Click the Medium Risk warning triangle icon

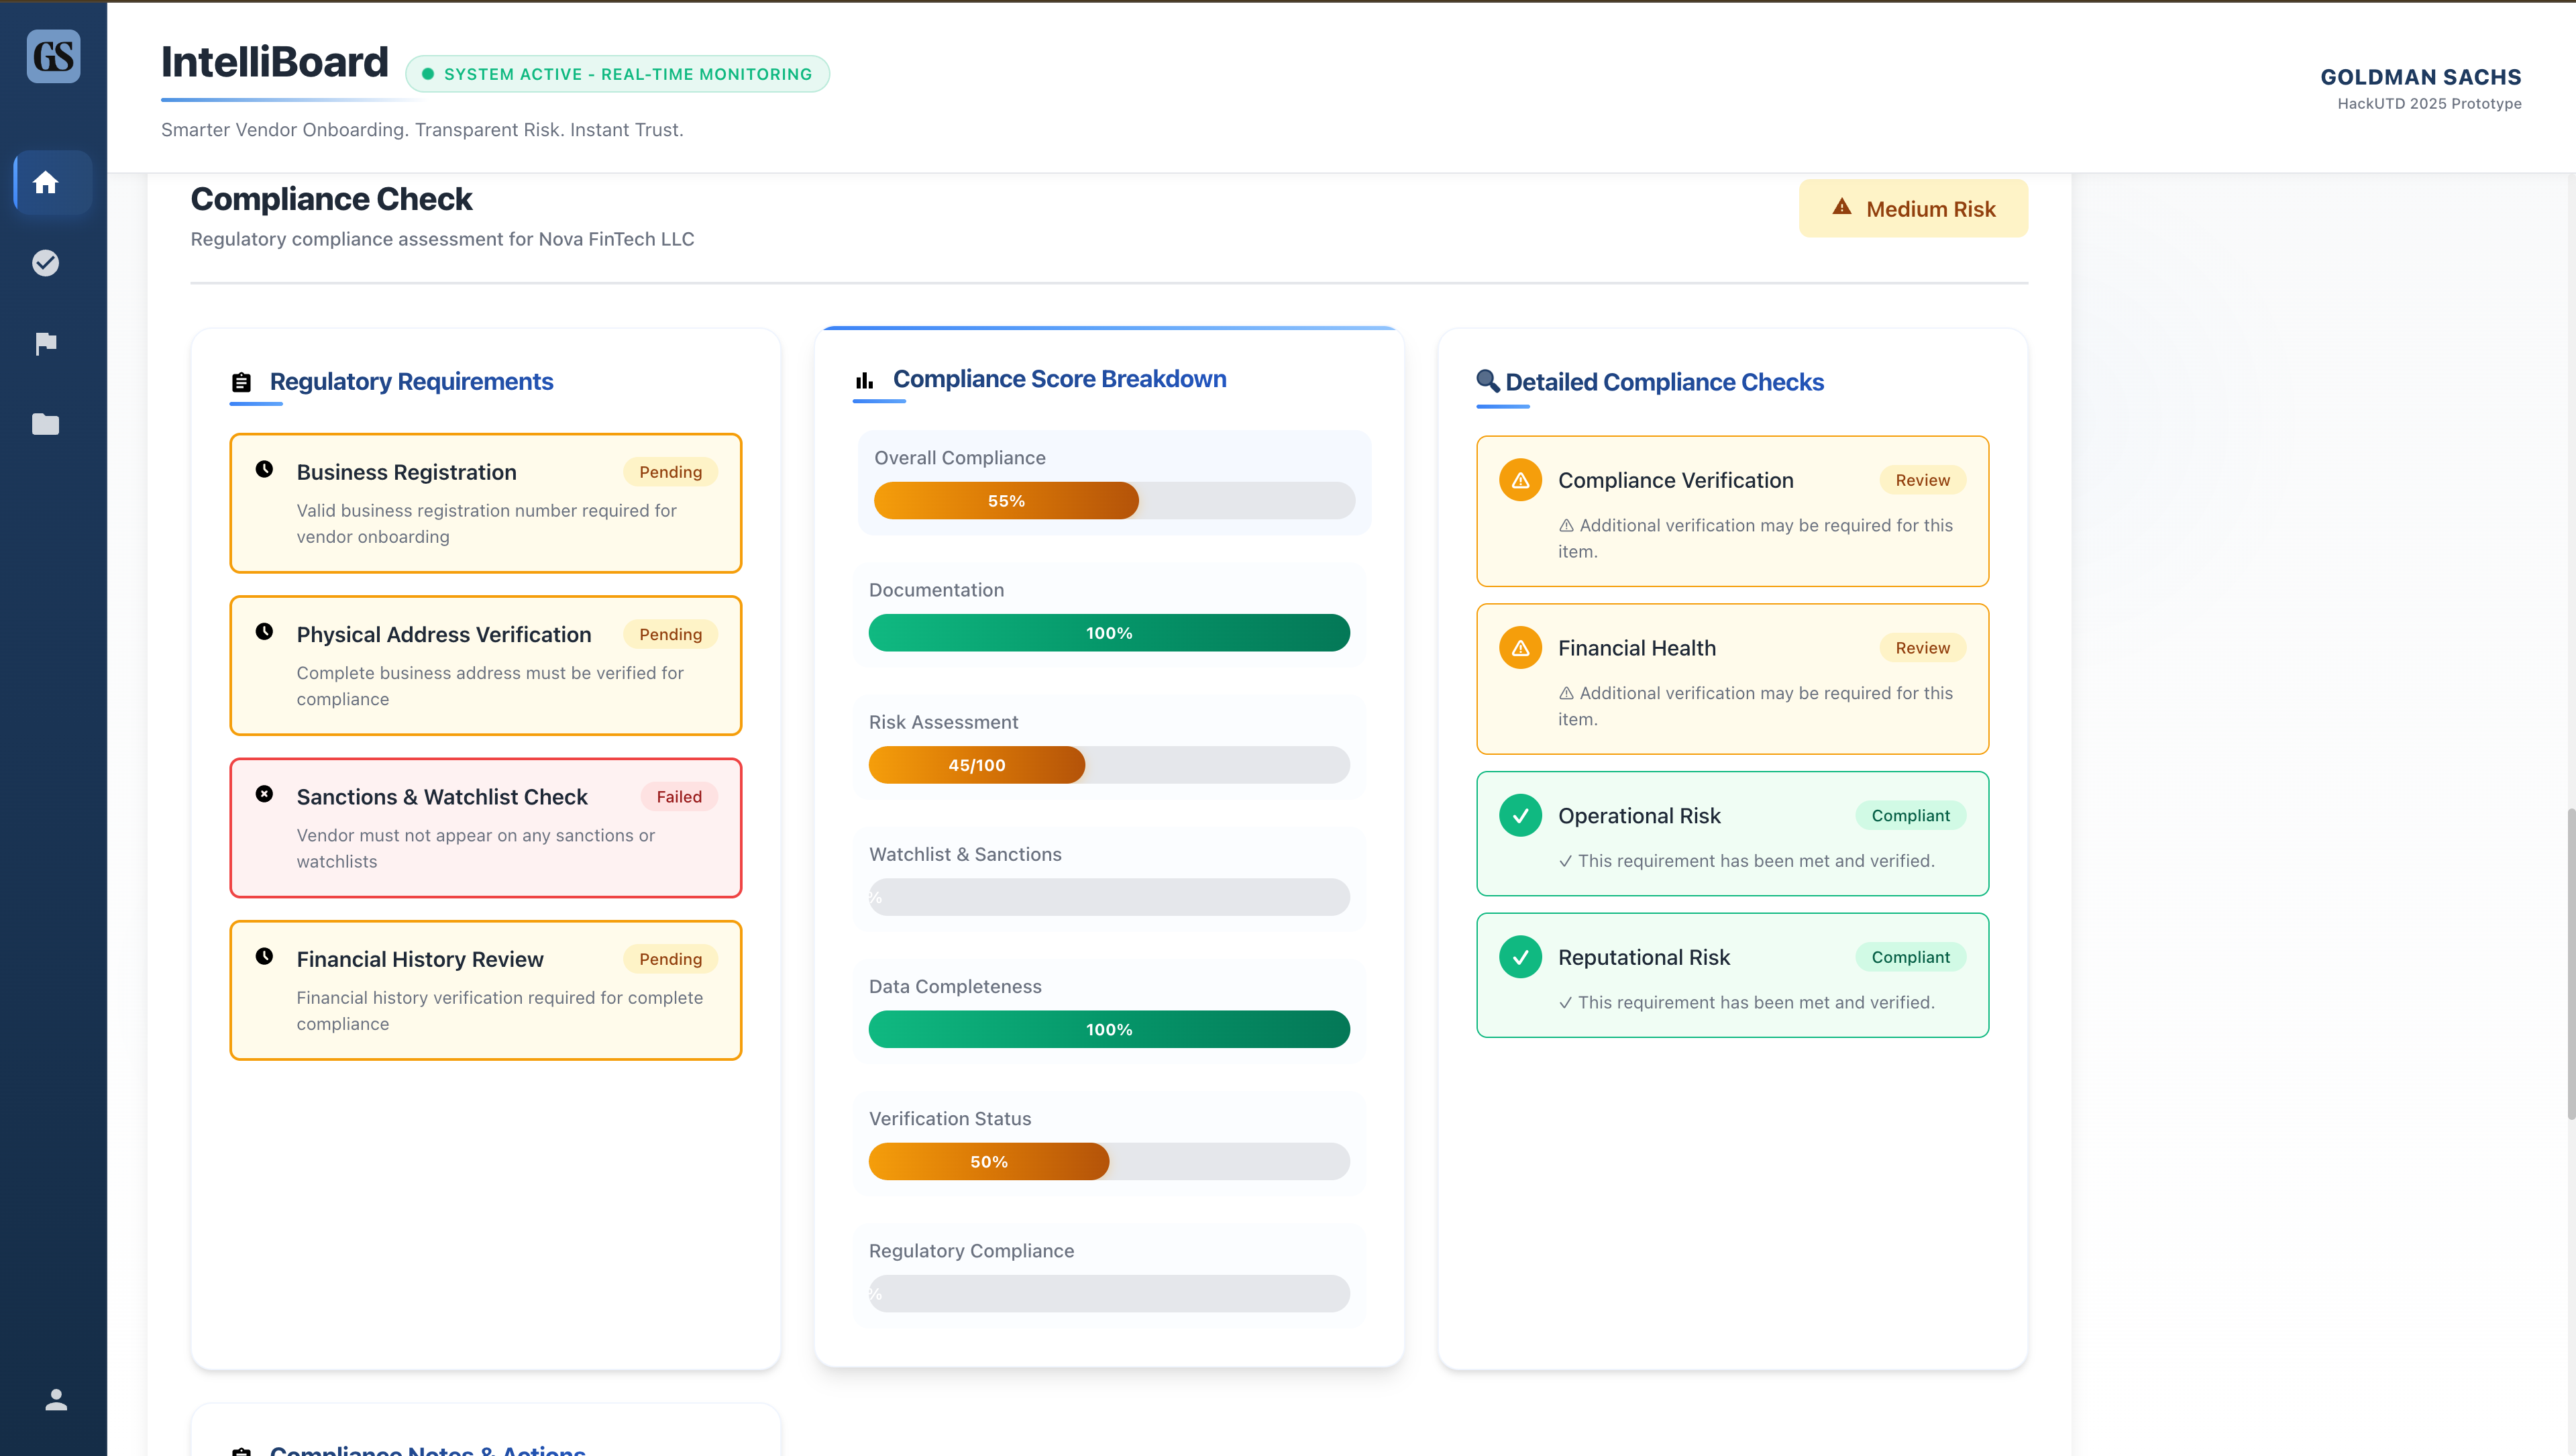tap(1841, 207)
